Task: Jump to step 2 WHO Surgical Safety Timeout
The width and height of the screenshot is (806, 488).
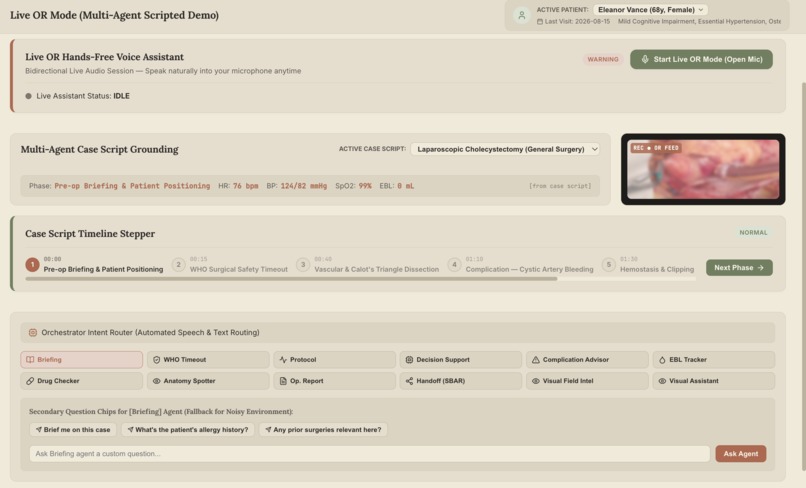Action: [x=230, y=265]
